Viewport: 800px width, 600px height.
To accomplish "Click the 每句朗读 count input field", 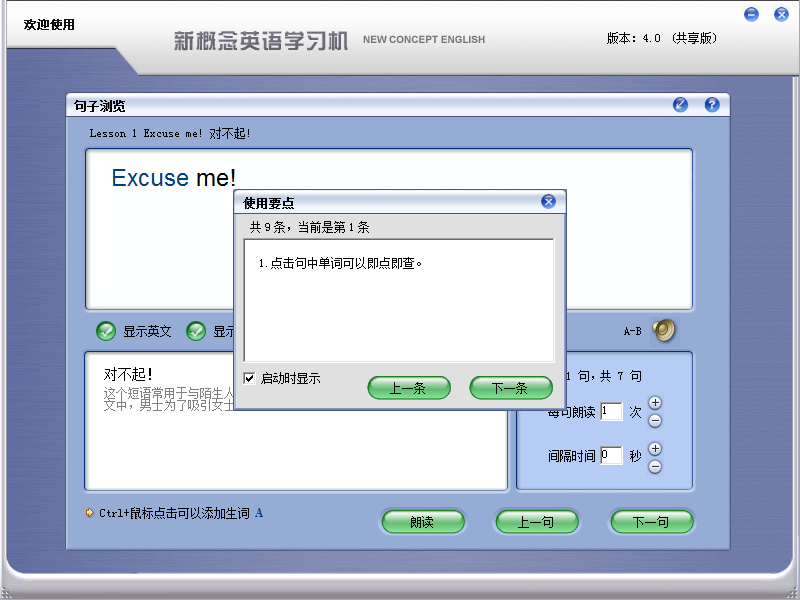I will [x=611, y=411].
